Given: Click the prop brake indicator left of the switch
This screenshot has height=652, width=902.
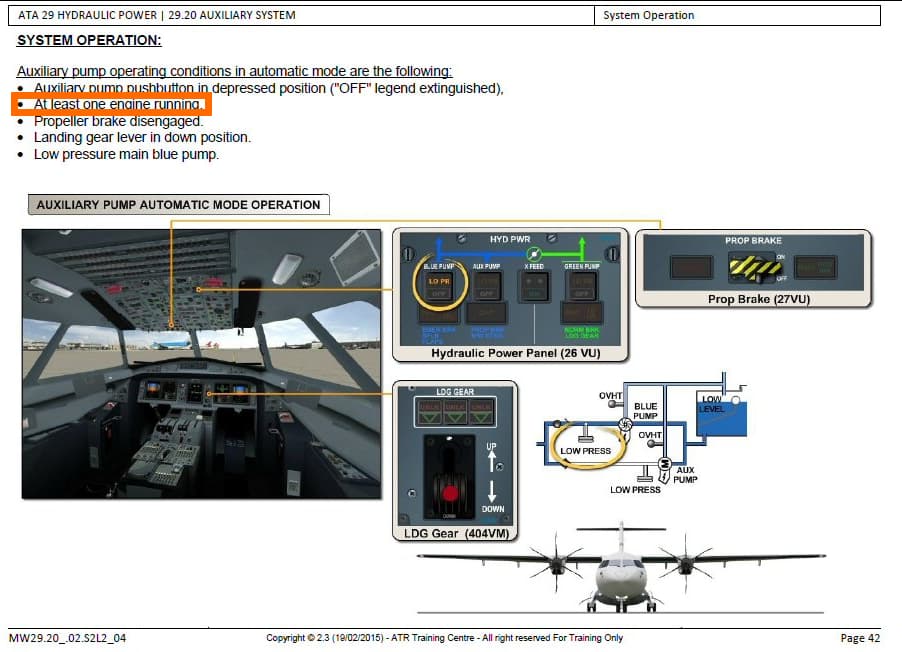Looking at the screenshot, I should [691, 268].
